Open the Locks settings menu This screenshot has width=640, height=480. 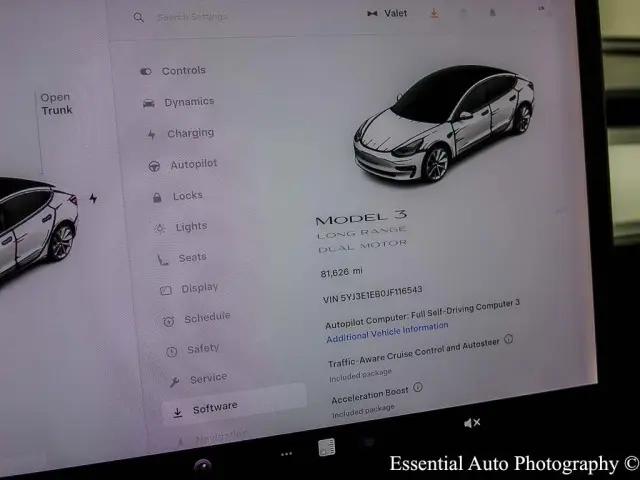coord(178,196)
